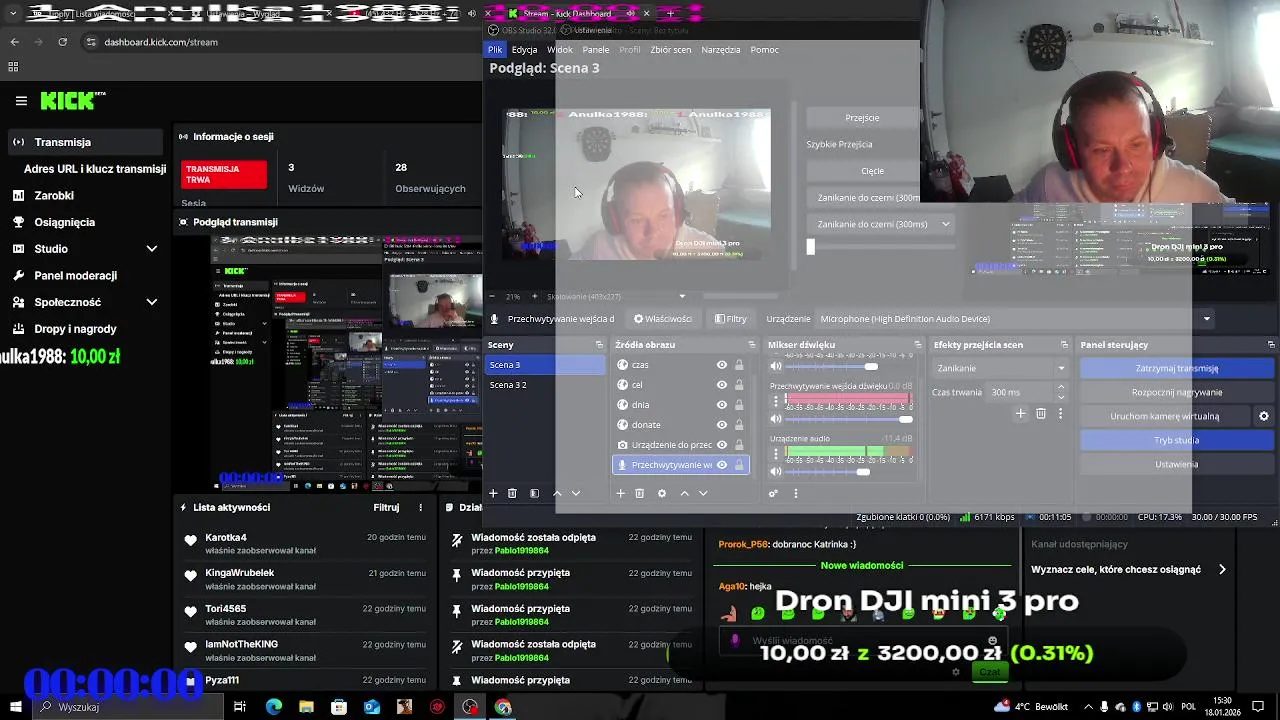Open the Edycja menu in OBS
Screen dimensions: 1280x720
(524, 49)
